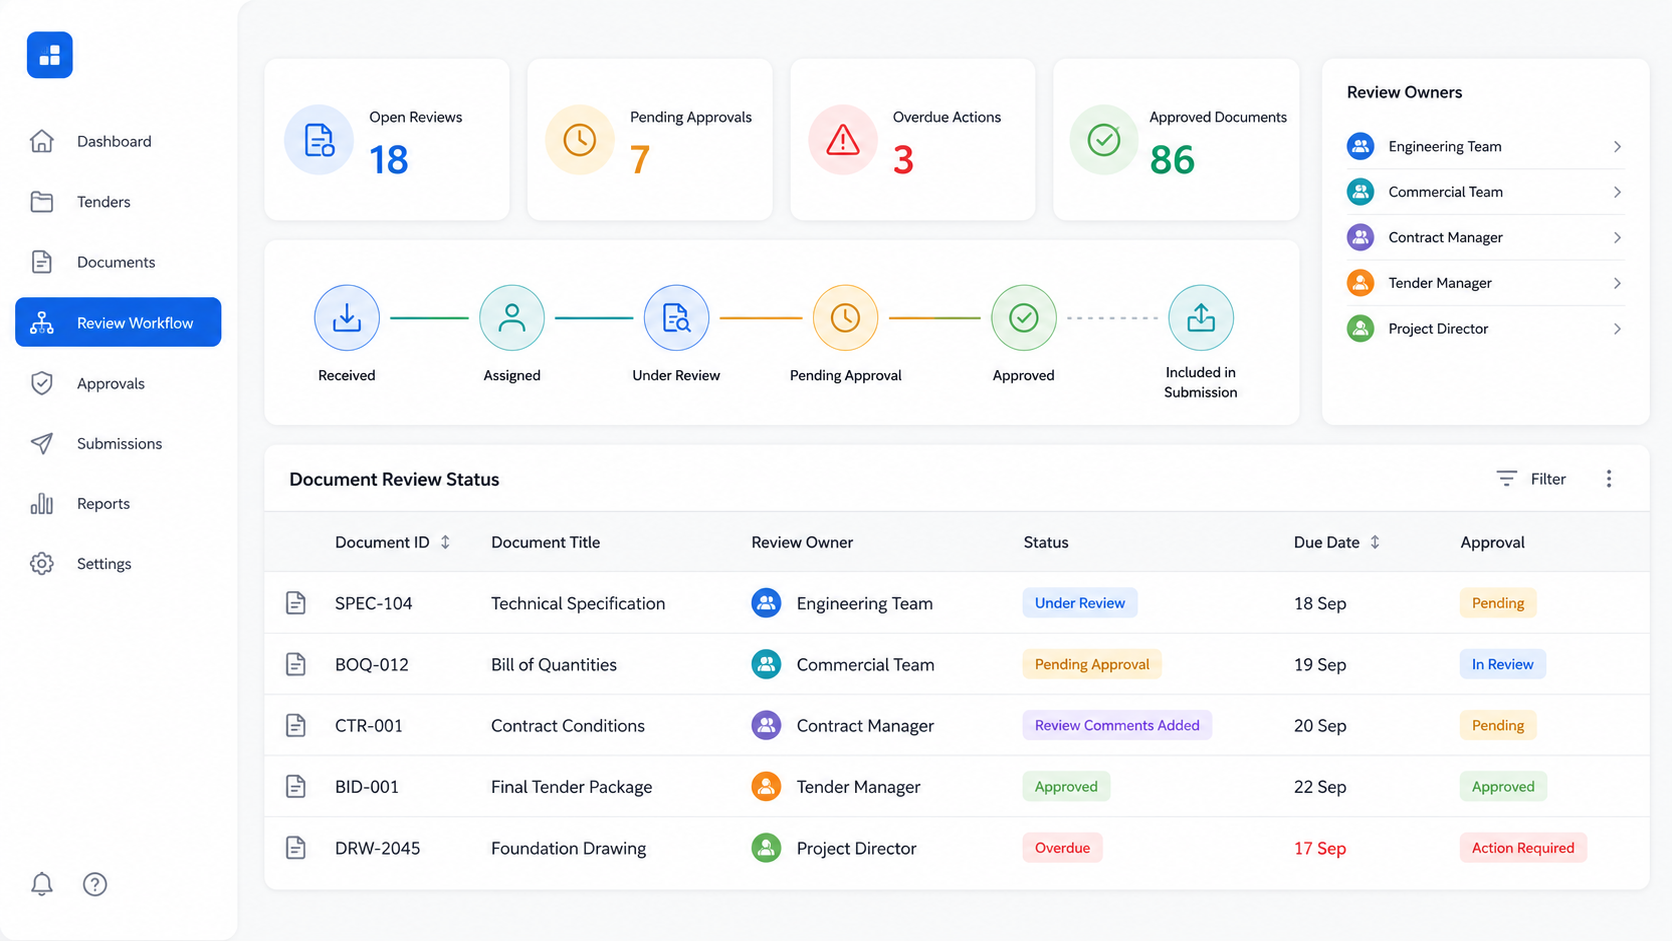Select the Received workflow stage icon

[x=347, y=318]
